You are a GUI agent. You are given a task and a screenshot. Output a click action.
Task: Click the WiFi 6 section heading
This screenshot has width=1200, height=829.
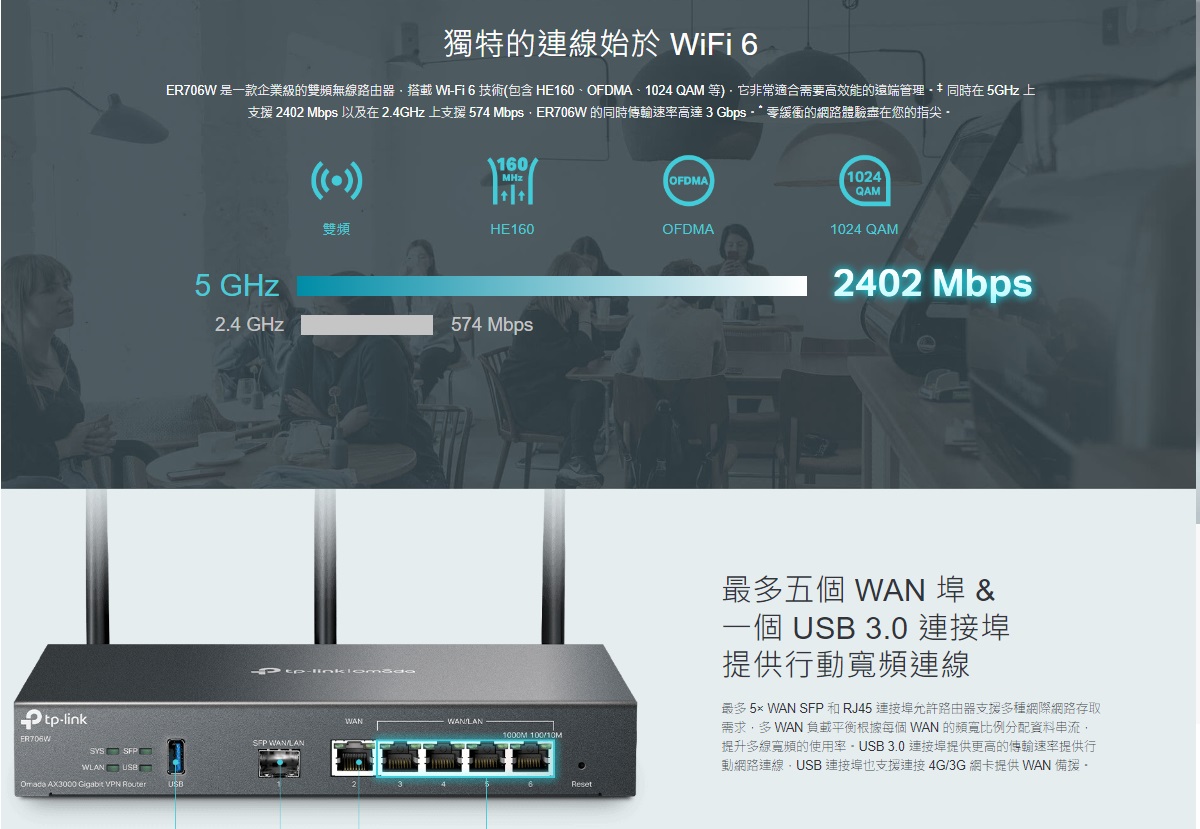coord(600,45)
